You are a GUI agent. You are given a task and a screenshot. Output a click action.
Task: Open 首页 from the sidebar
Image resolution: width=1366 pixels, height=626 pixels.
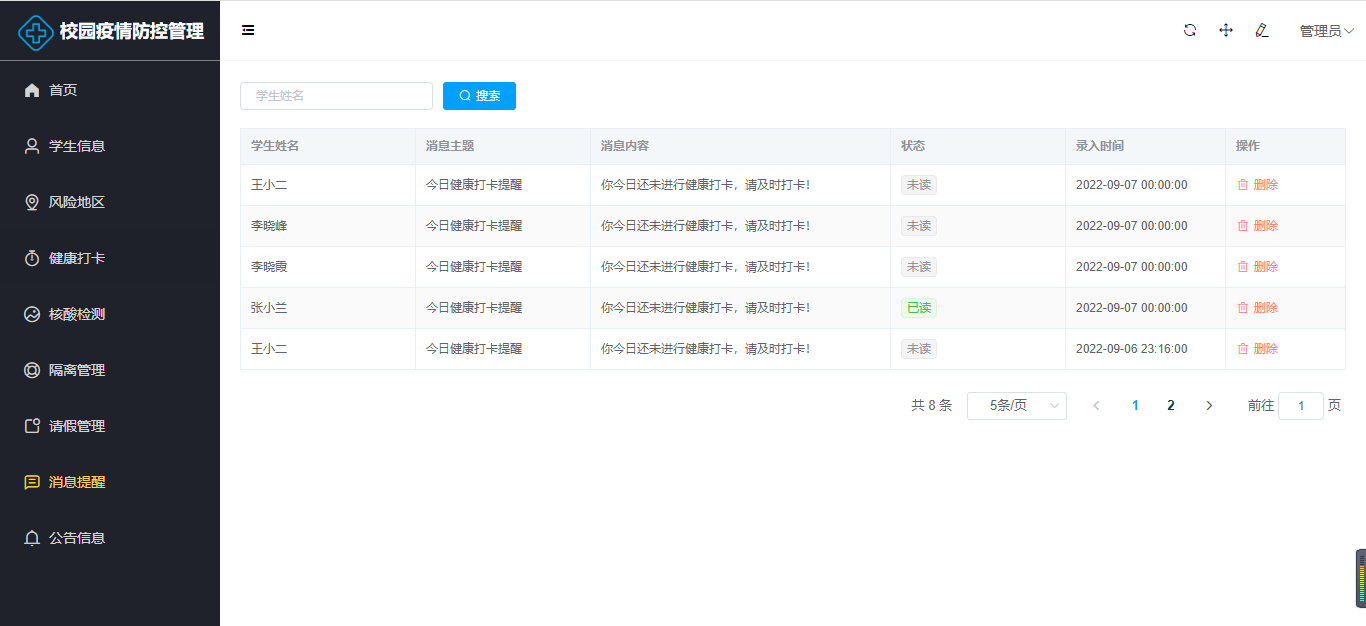click(x=63, y=90)
